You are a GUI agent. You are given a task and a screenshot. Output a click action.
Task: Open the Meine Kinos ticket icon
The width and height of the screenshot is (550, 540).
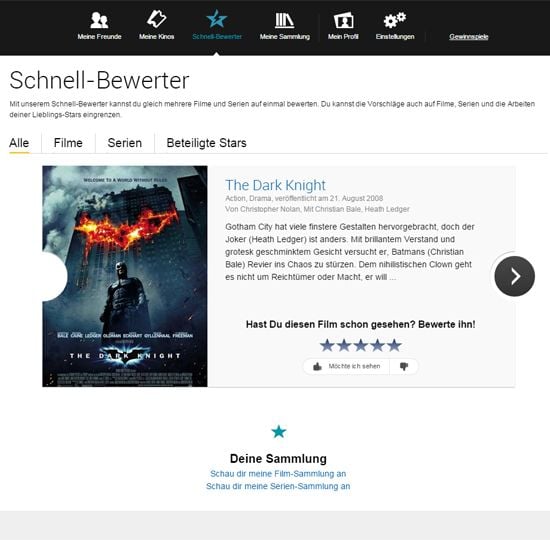tap(156, 19)
